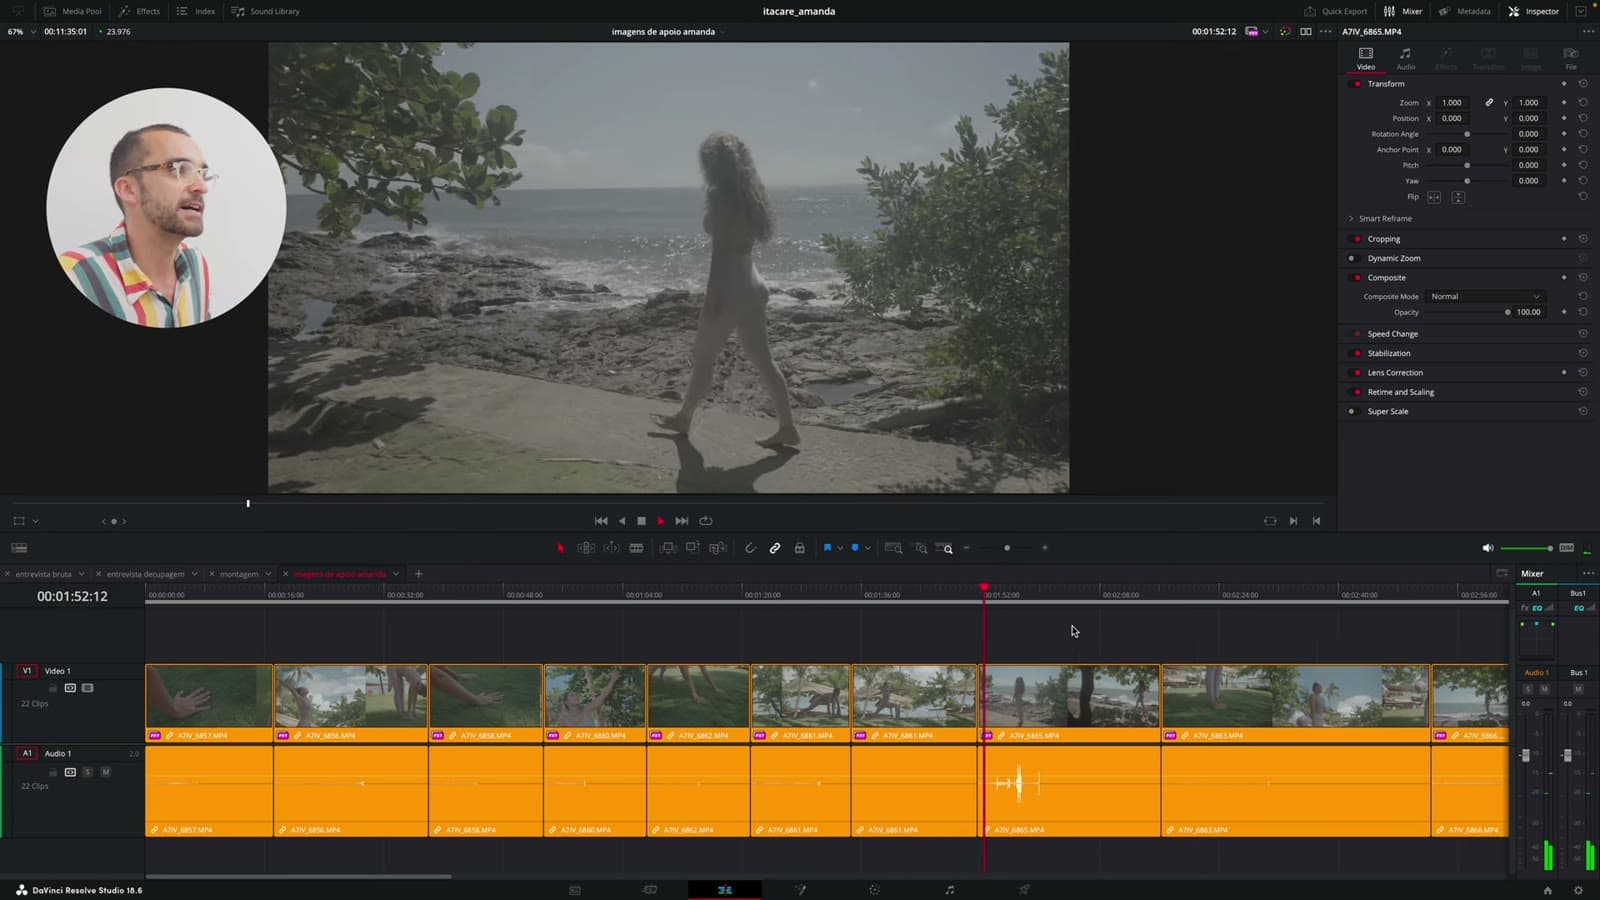Activate the Blade Edit Mode tool
The height and width of the screenshot is (900, 1600).
[636, 548]
